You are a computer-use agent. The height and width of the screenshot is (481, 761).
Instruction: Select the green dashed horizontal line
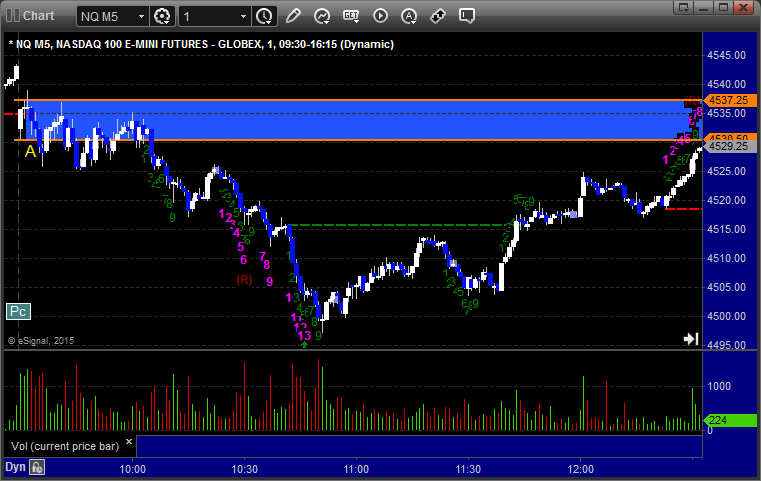(x=400, y=225)
